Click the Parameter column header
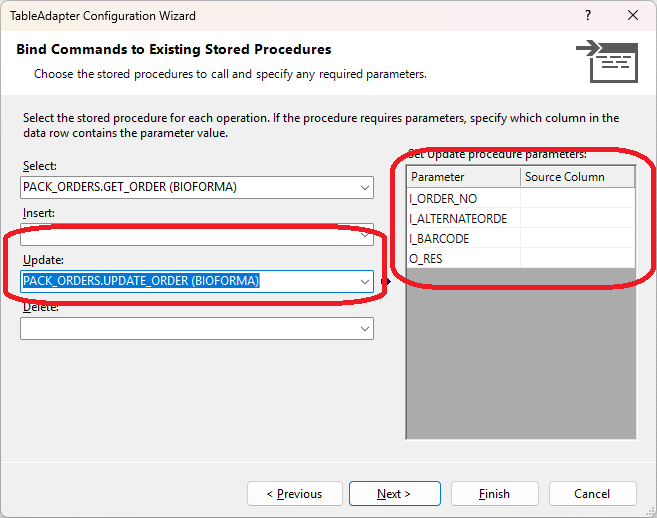 [x=464, y=177]
